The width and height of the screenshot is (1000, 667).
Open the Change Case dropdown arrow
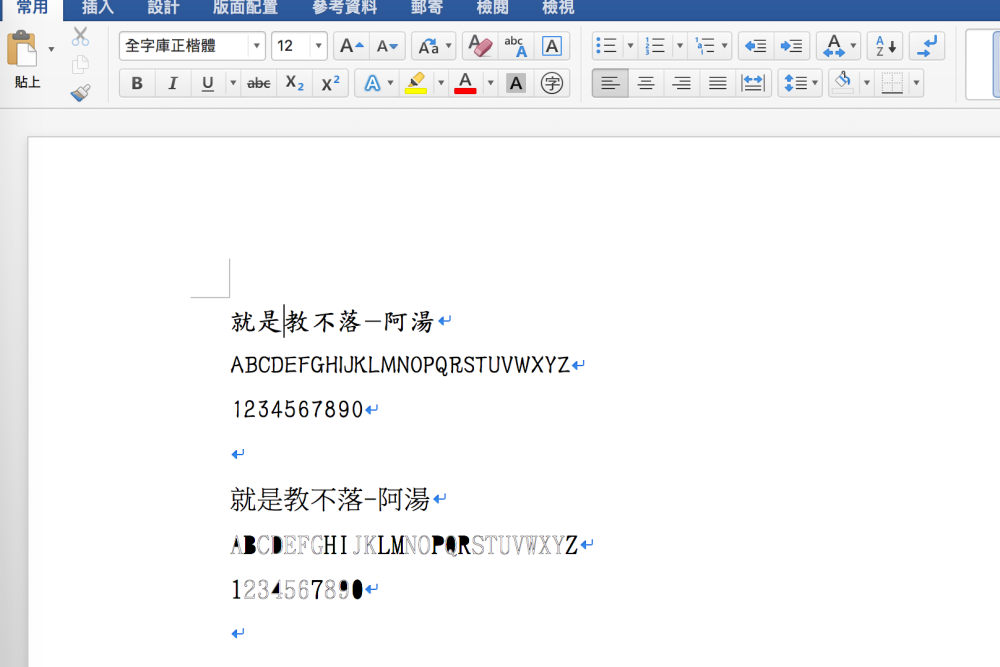click(448, 46)
